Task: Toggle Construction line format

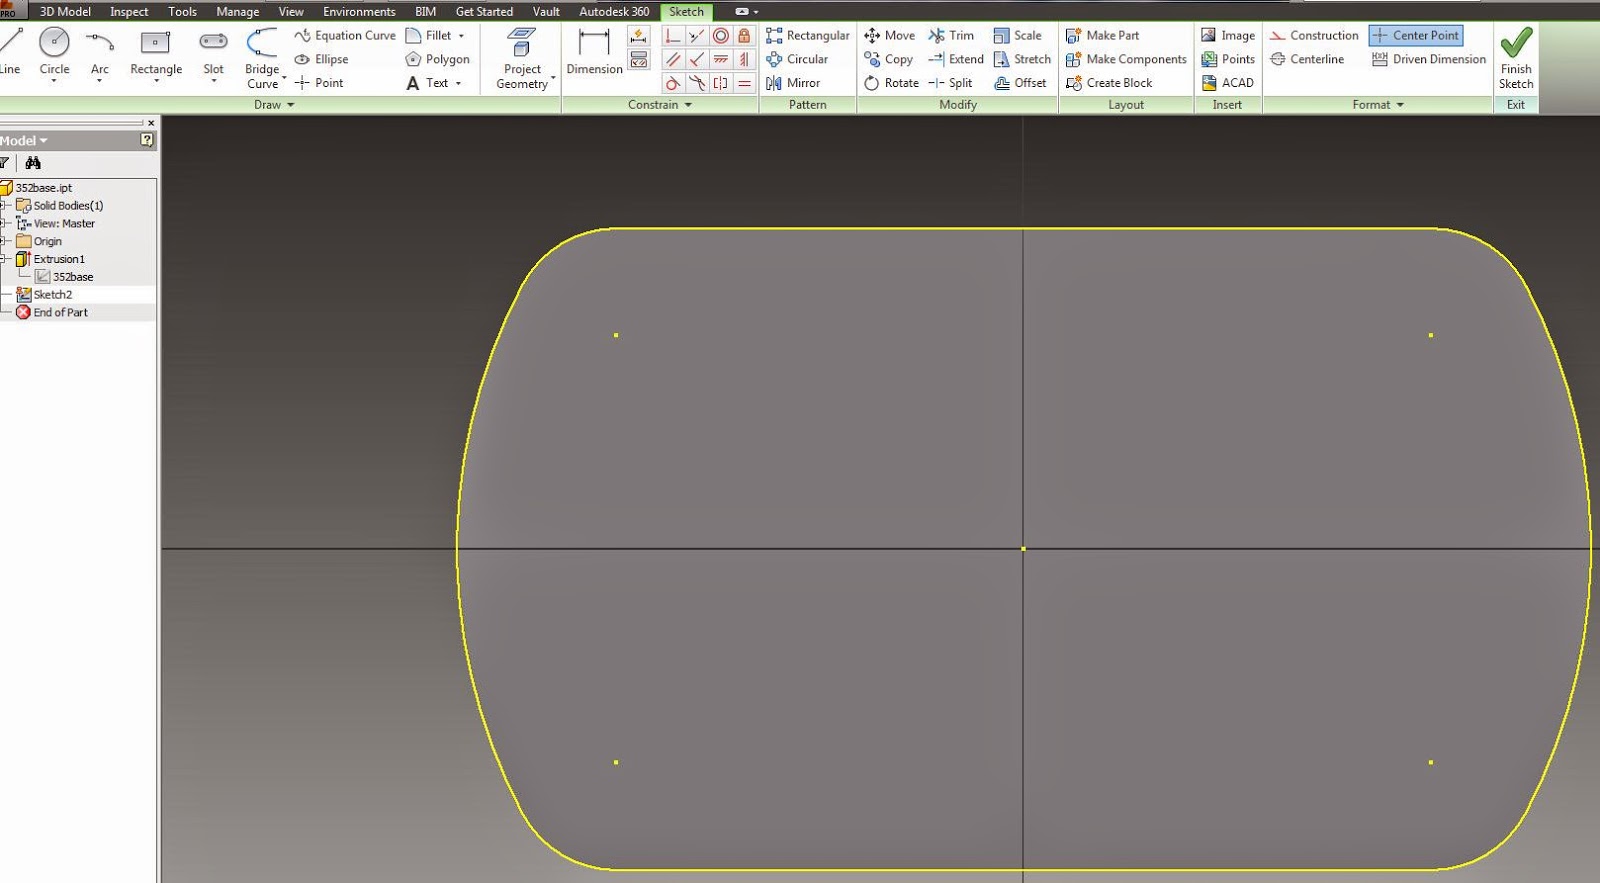Action: pos(1314,35)
